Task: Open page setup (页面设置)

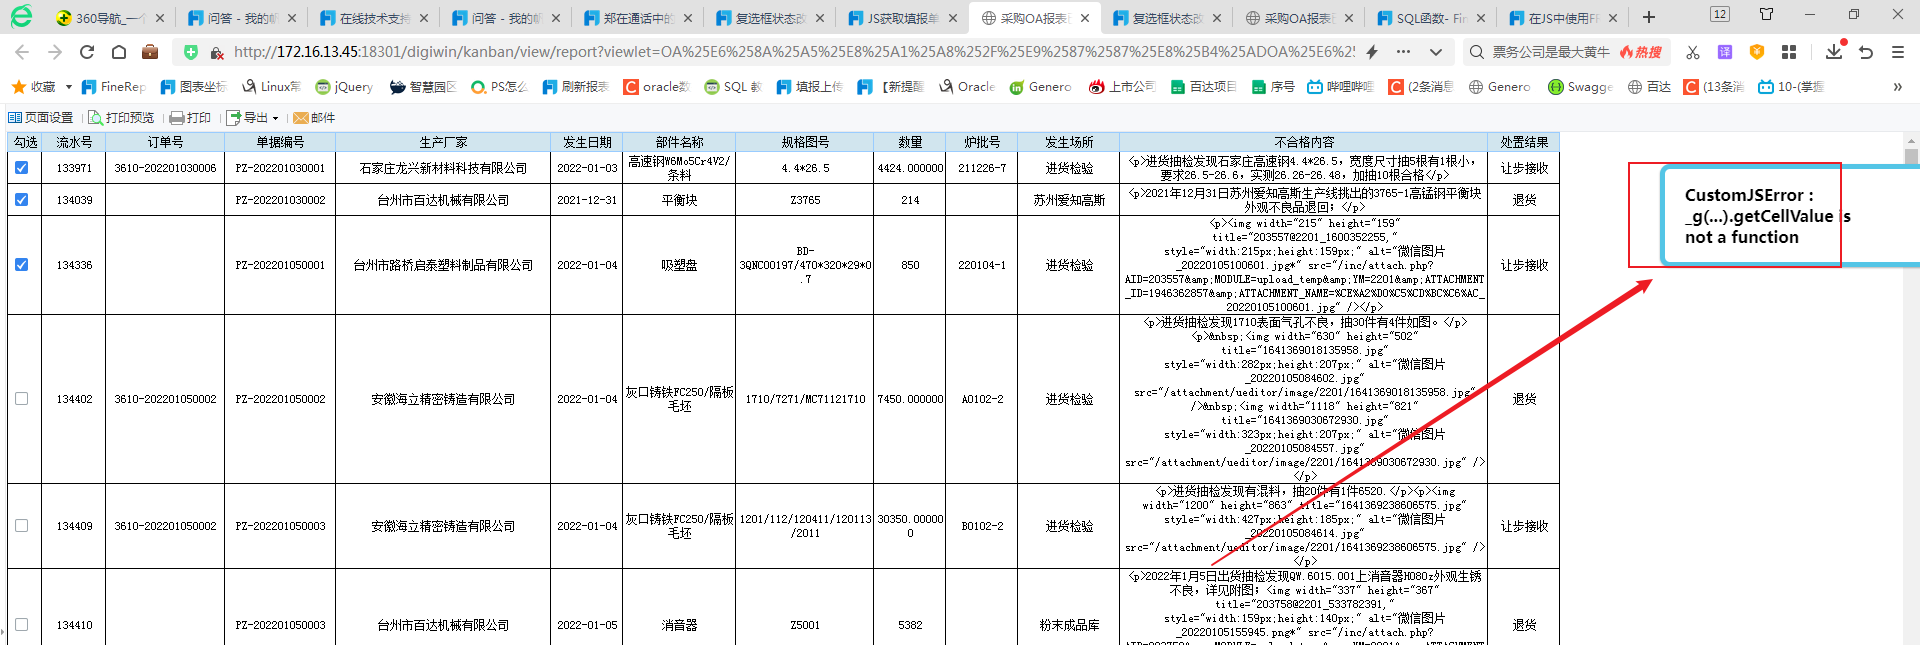Action: [41, 118]
